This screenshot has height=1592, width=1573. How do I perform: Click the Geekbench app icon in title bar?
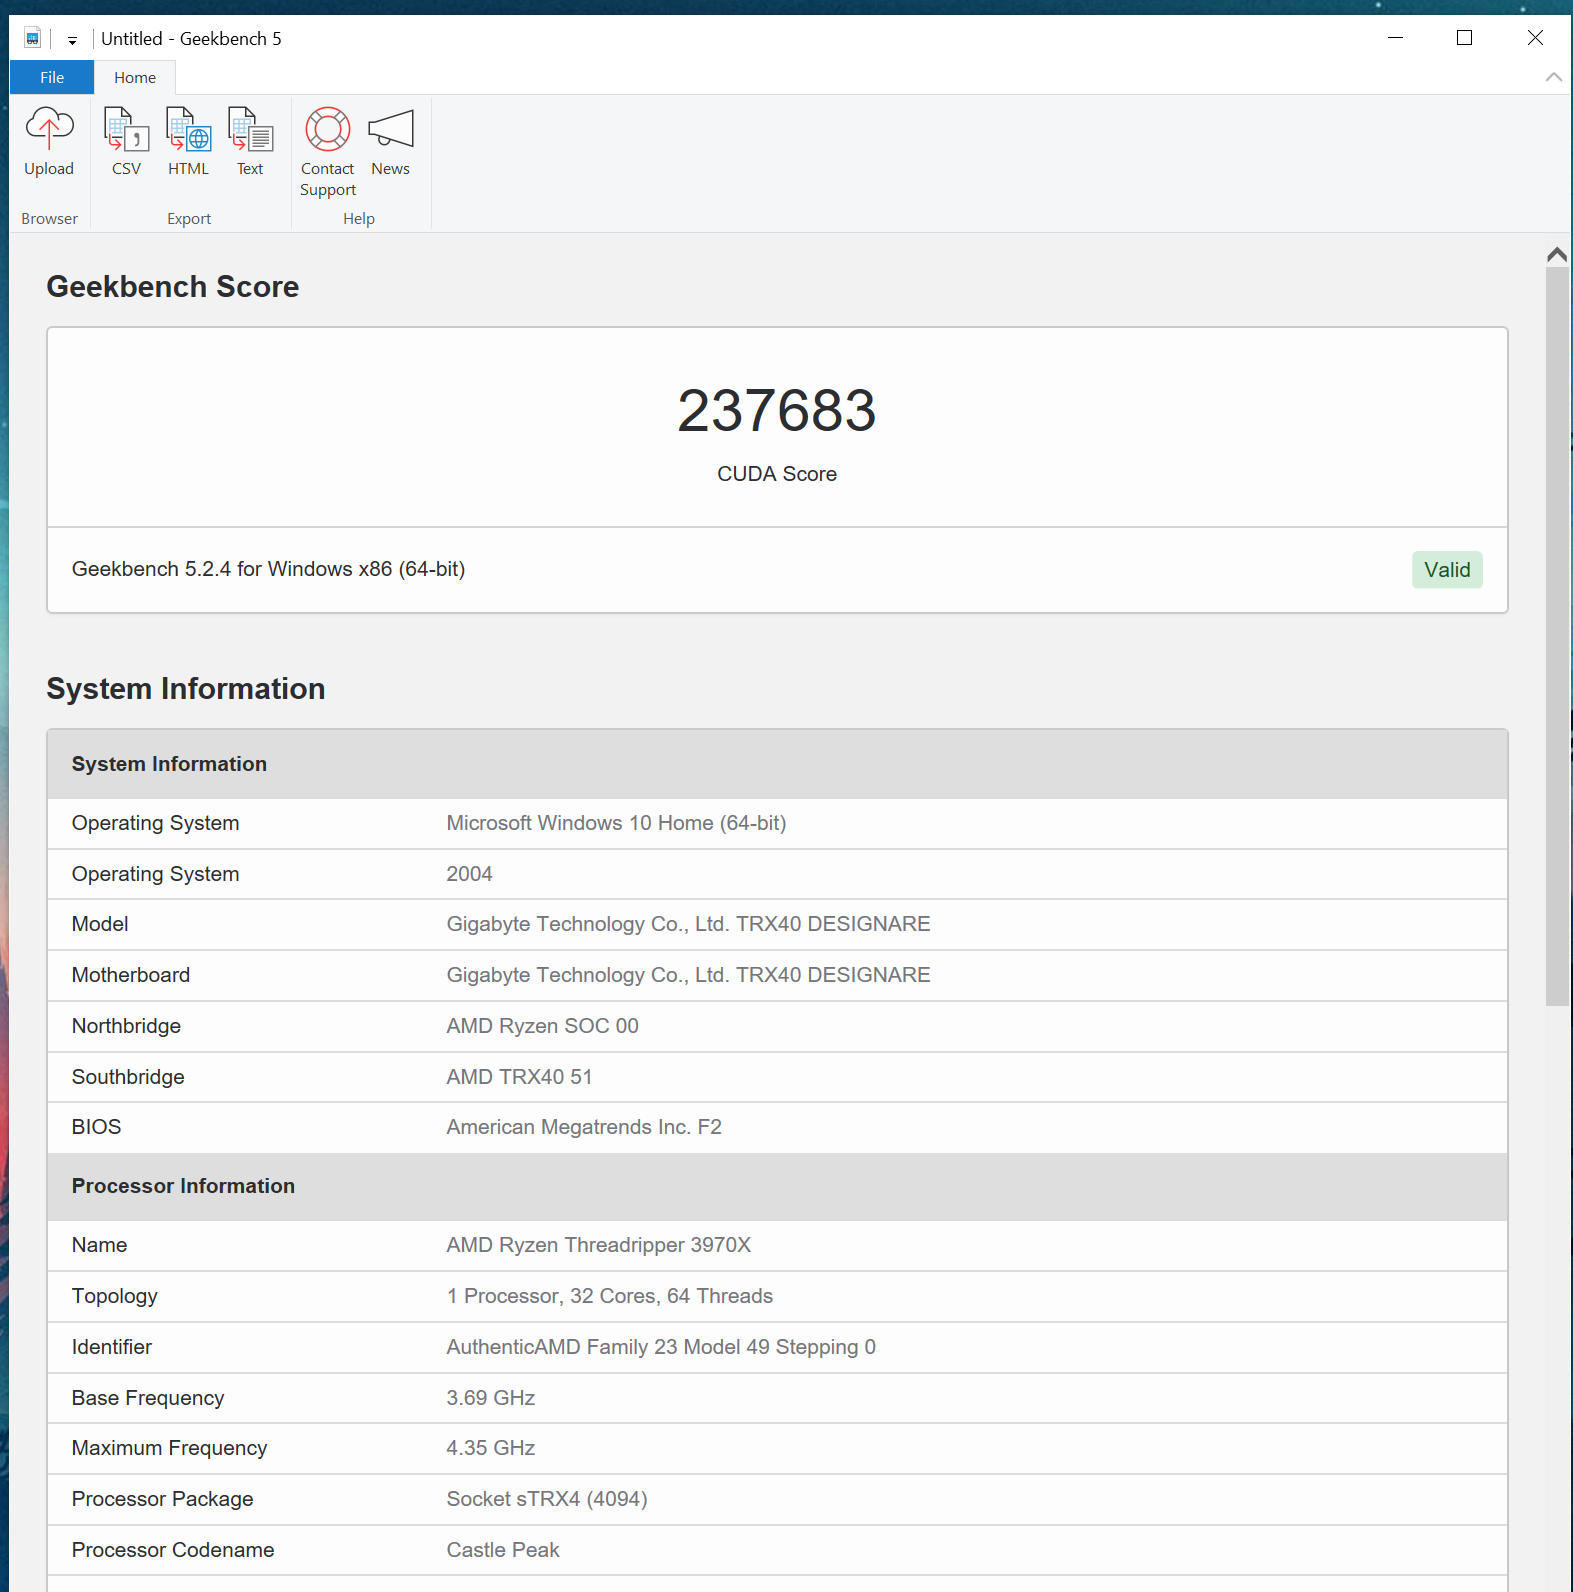coord(33,38)
